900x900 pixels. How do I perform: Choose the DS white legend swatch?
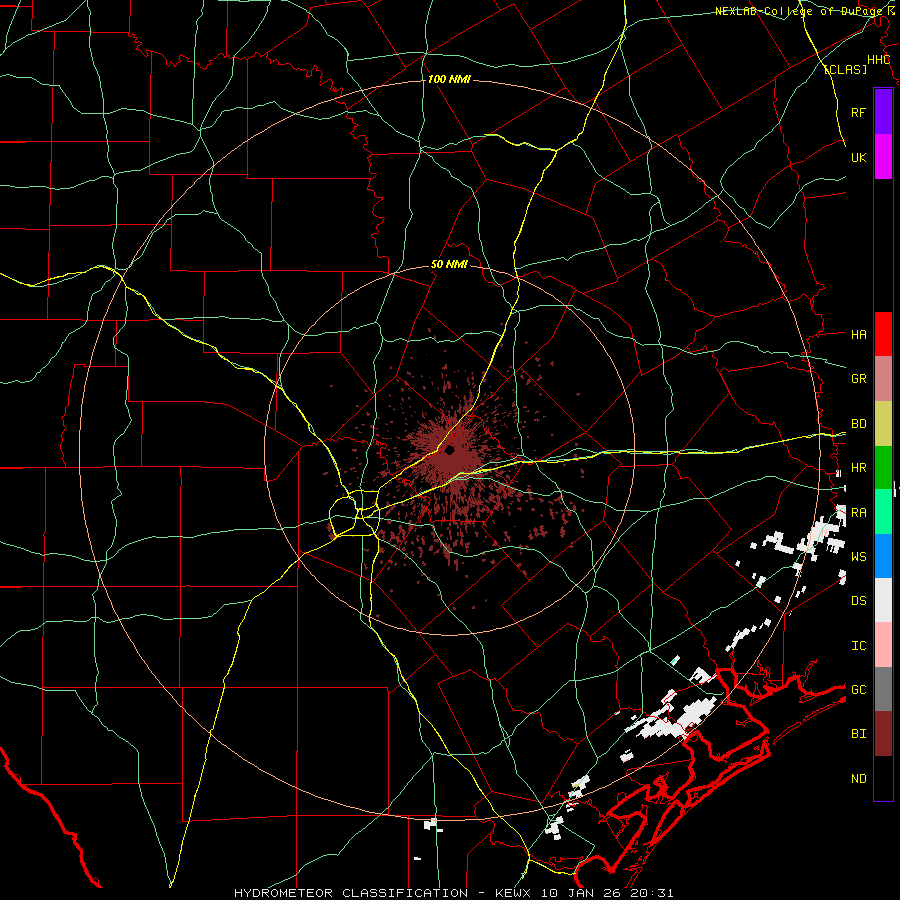pos(883,600)
